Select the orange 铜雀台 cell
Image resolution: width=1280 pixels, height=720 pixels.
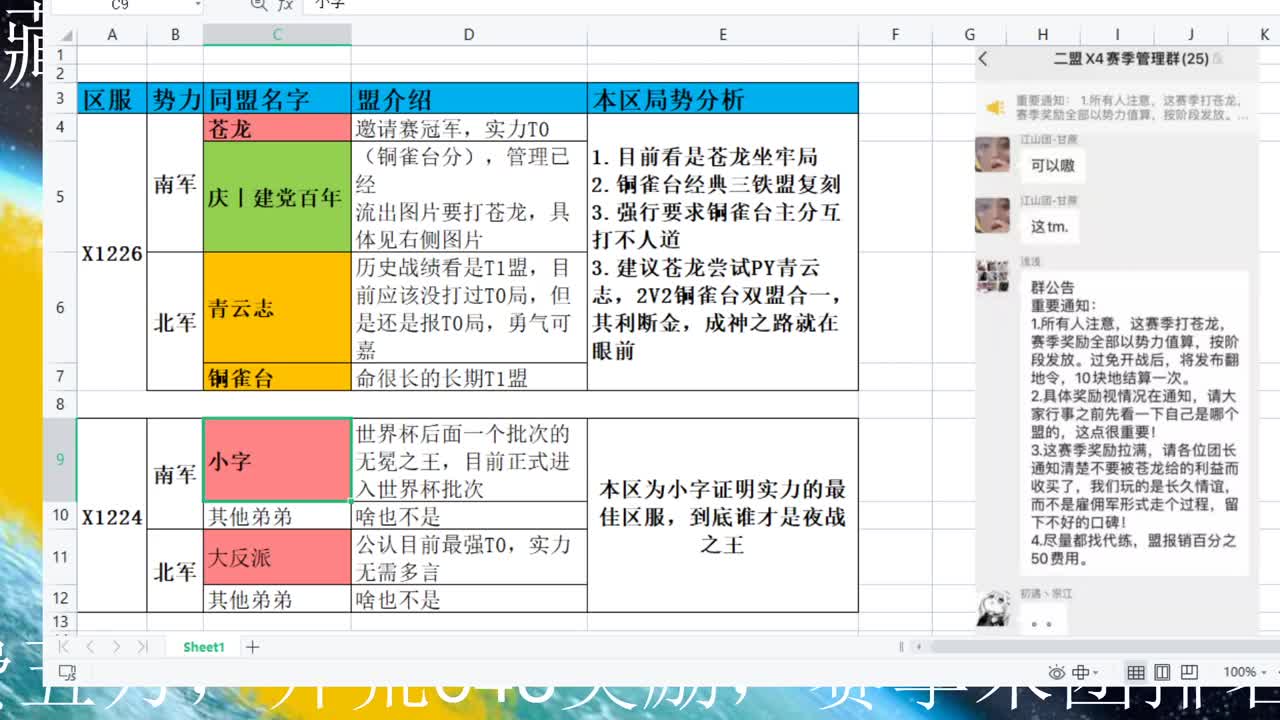(277, 377)
